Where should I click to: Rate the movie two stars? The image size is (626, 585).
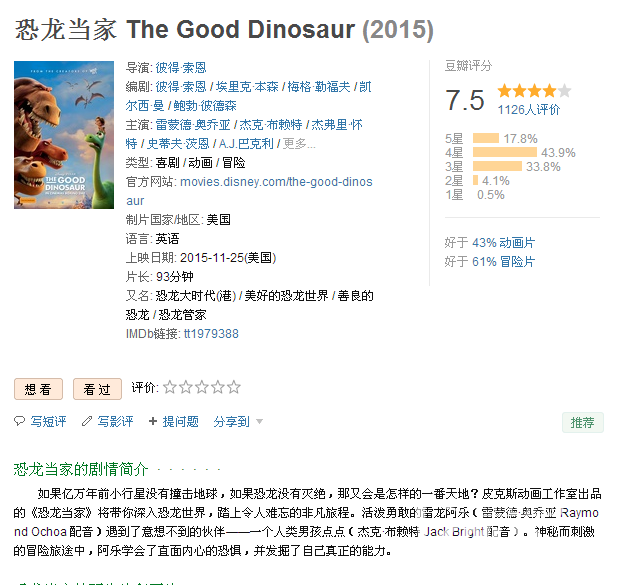[186, 387]
